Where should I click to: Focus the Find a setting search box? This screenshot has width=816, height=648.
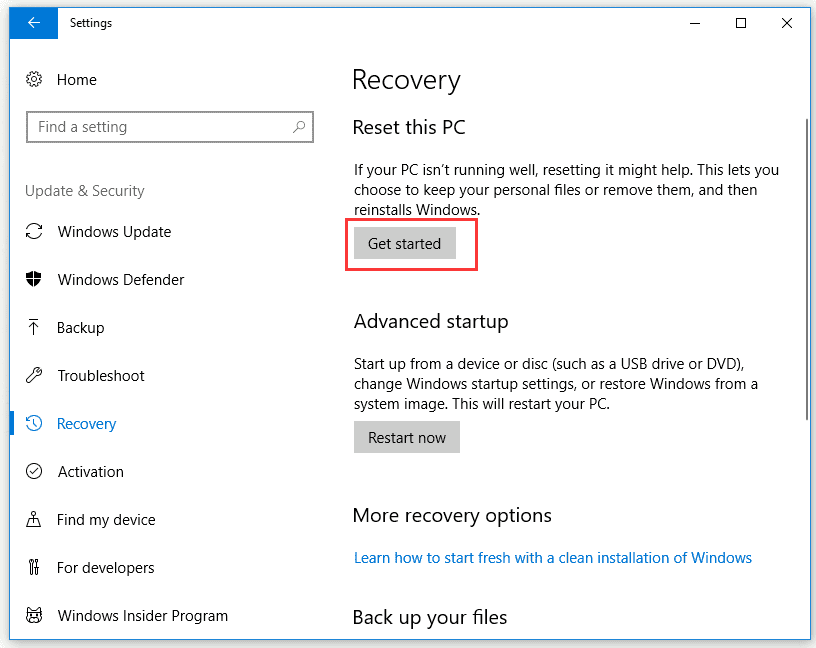point(160,127)
